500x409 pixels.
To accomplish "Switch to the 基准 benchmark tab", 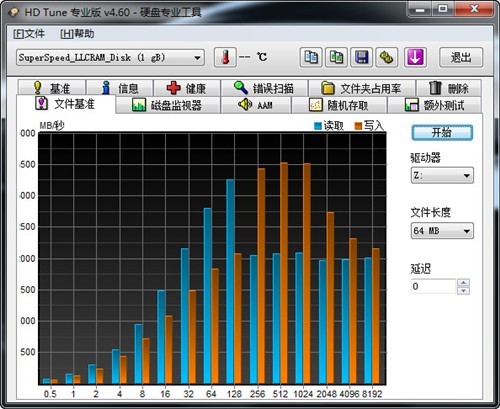I will click(x=52, y=88).
